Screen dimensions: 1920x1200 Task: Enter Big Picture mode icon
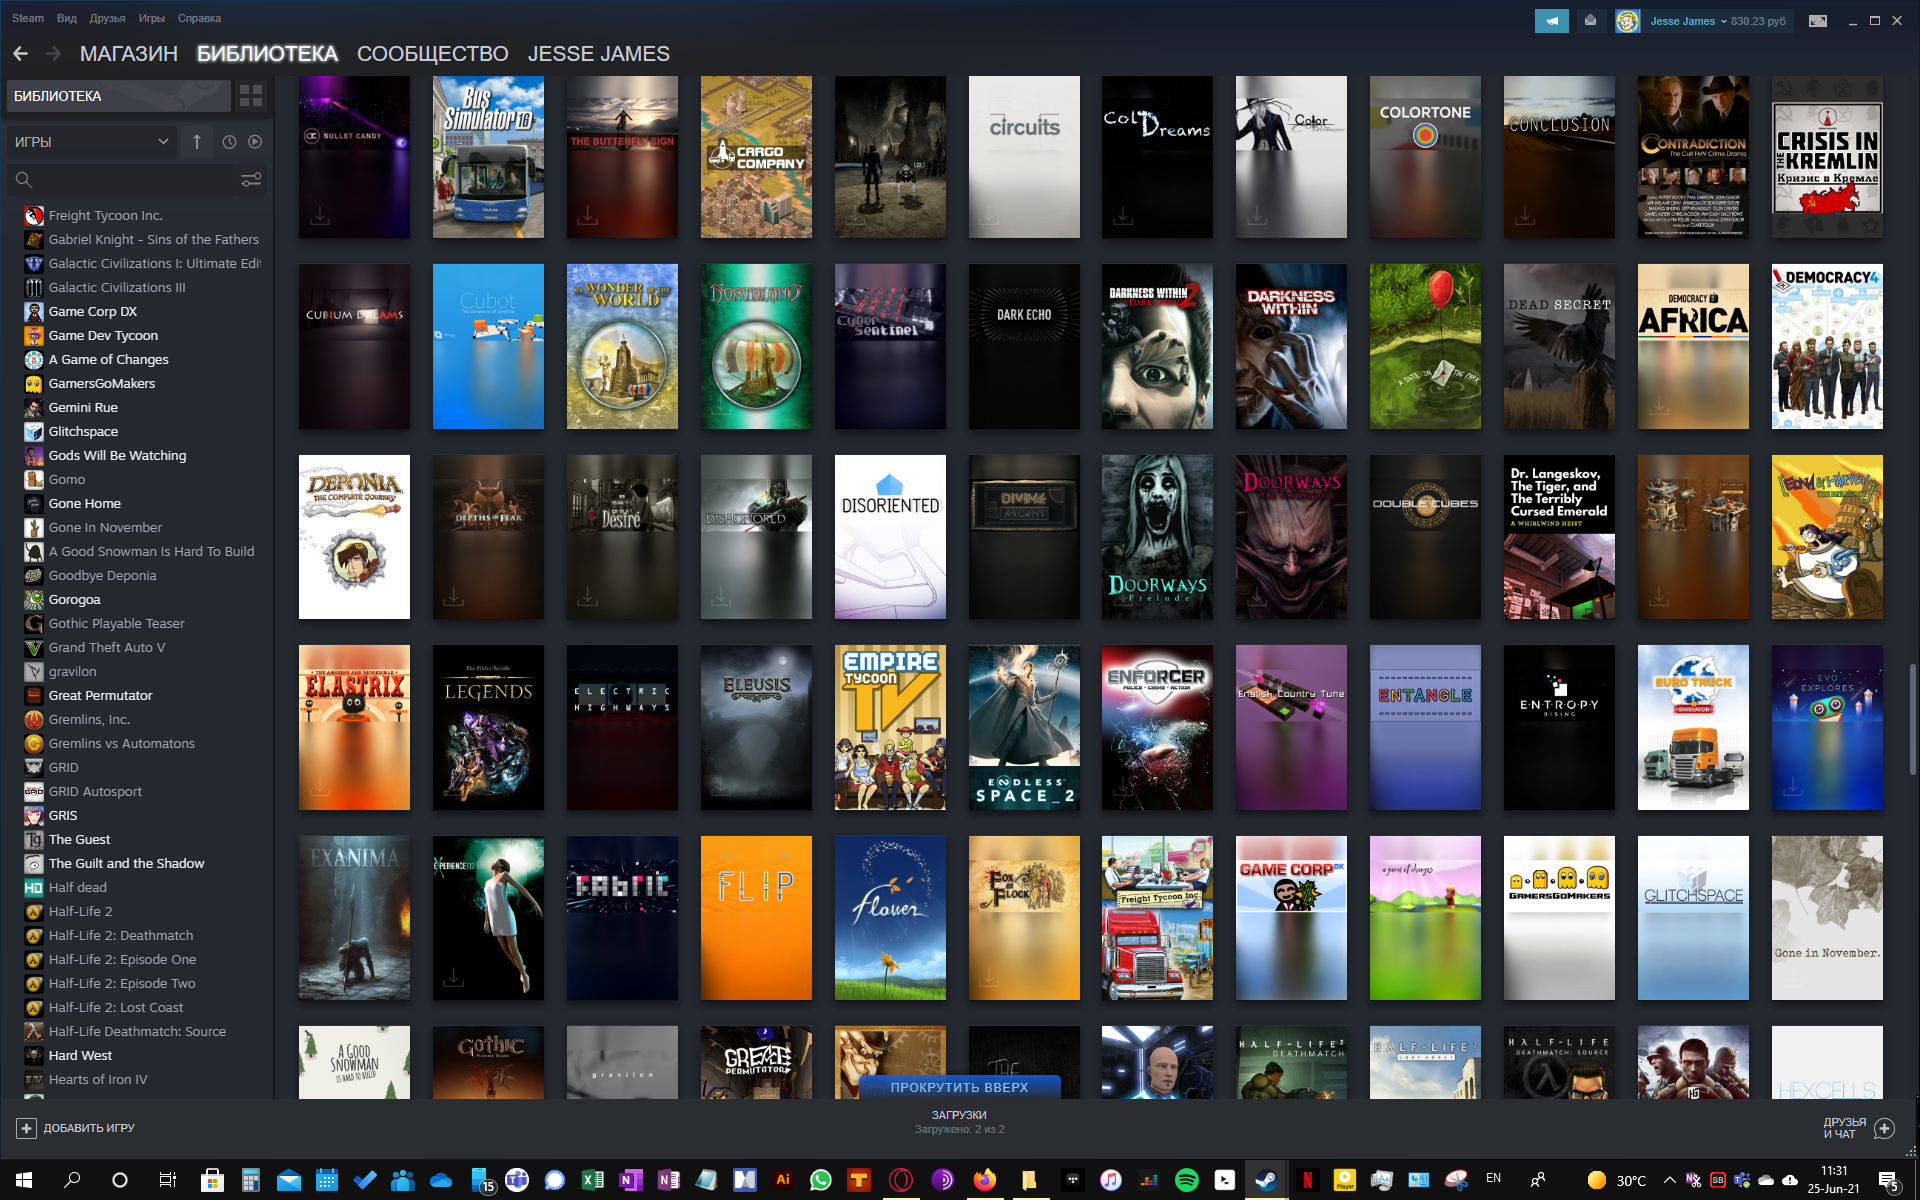click(1818, 20)
